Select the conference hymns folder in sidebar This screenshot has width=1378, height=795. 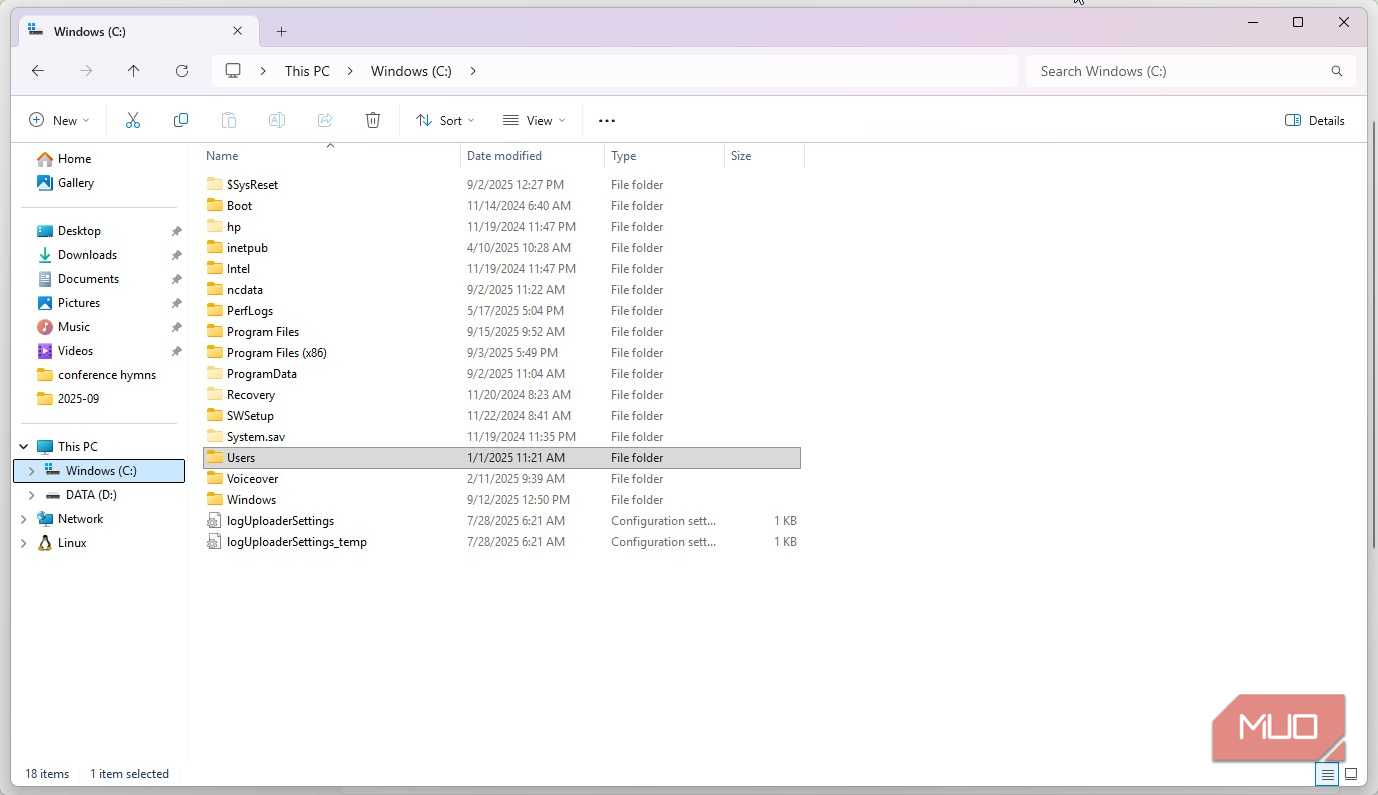[x=98, y=375]
